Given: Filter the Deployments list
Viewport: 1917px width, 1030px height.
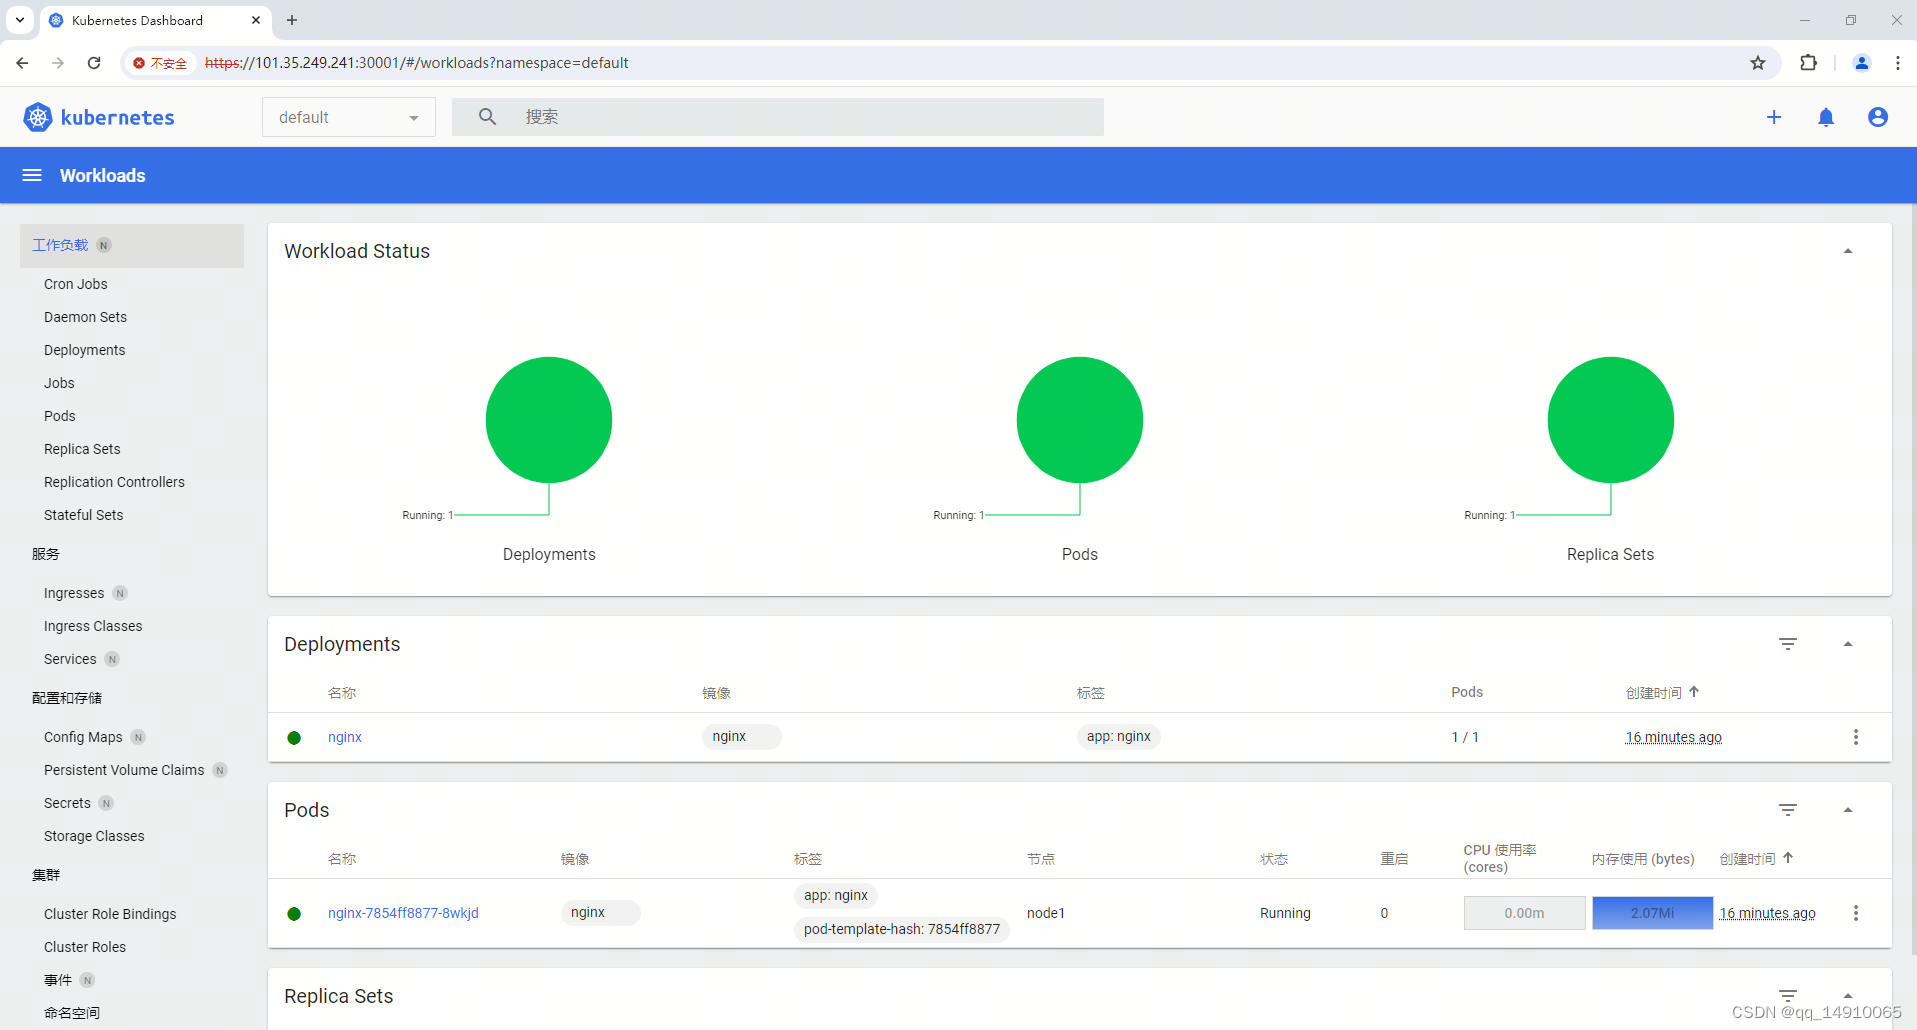Looking at the screenshot, I should [x=1788, y=644].
